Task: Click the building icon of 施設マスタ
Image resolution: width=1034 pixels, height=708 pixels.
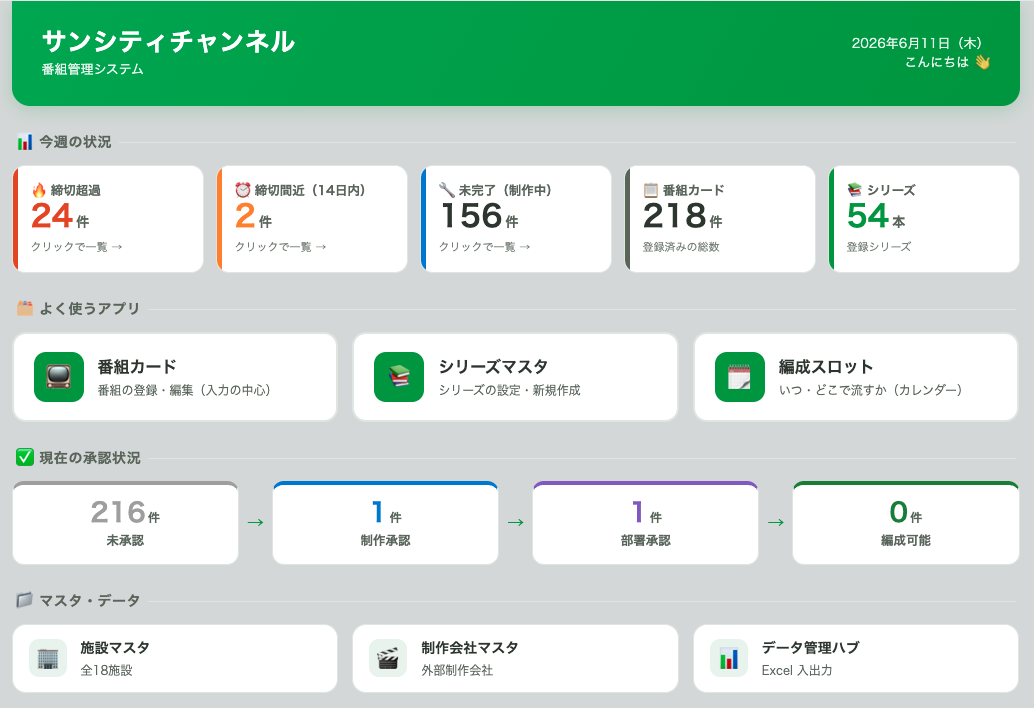Action: pos(48,658)
